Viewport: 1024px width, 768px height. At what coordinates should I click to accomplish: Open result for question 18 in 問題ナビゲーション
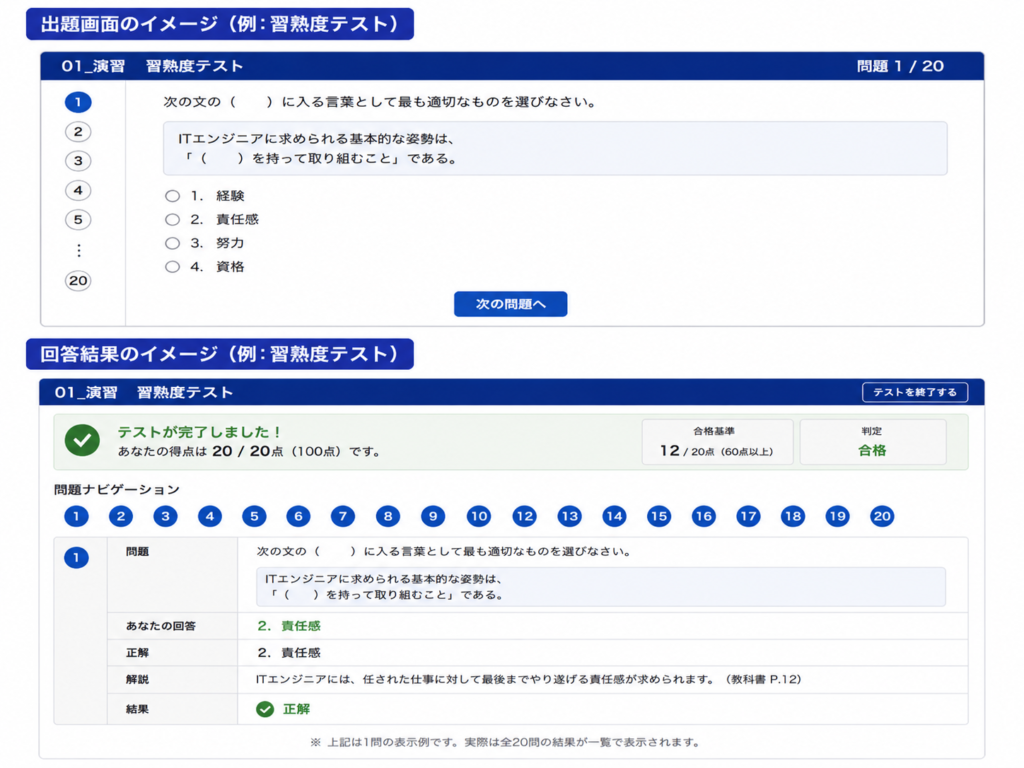793,517
